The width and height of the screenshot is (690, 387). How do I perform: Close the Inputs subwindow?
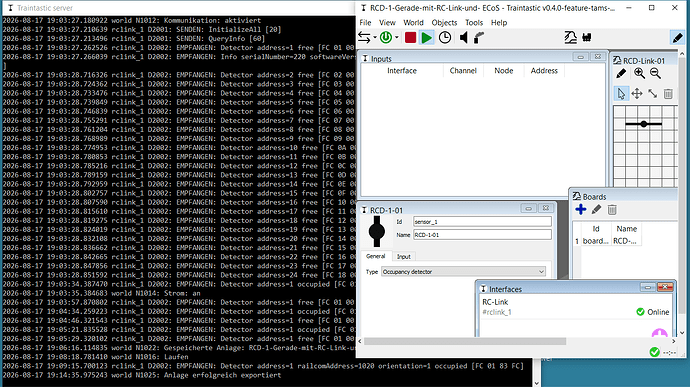pos(597,57)
